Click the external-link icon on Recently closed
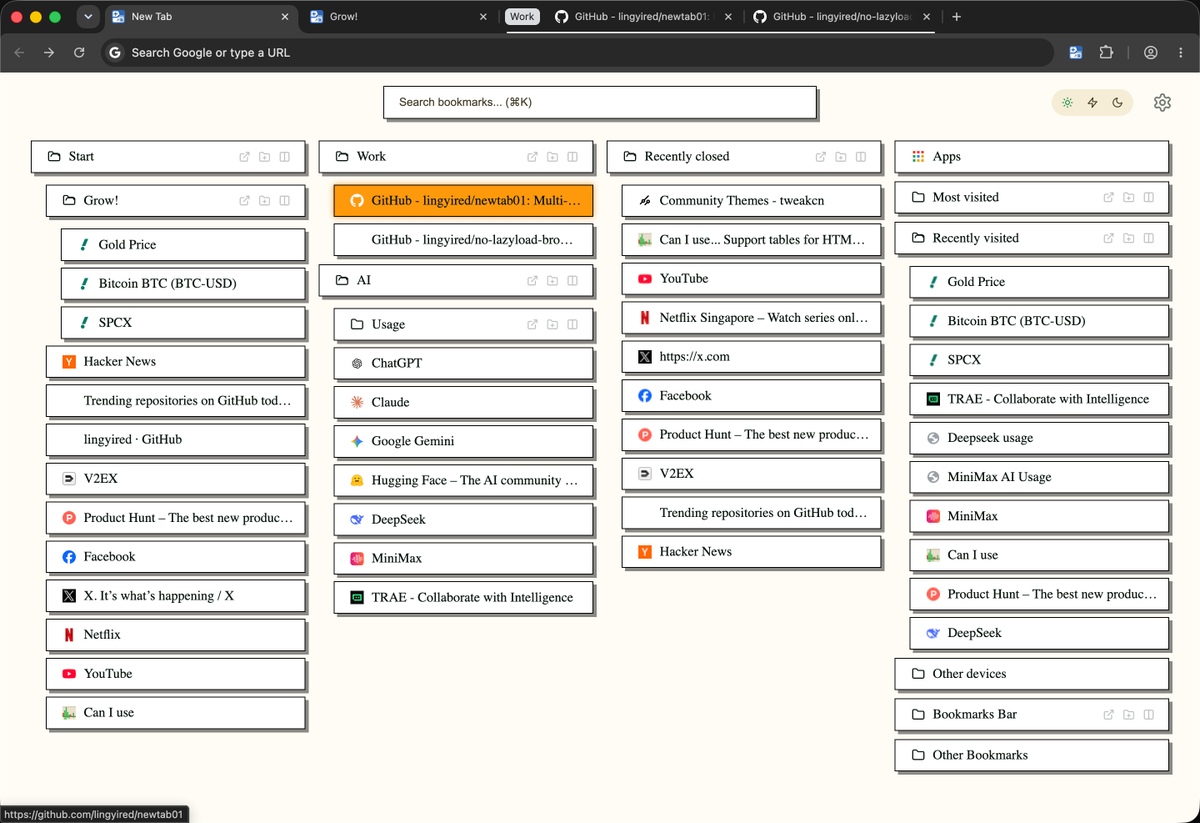This screenshot has height=823, width=1200. tap(821, 157)
